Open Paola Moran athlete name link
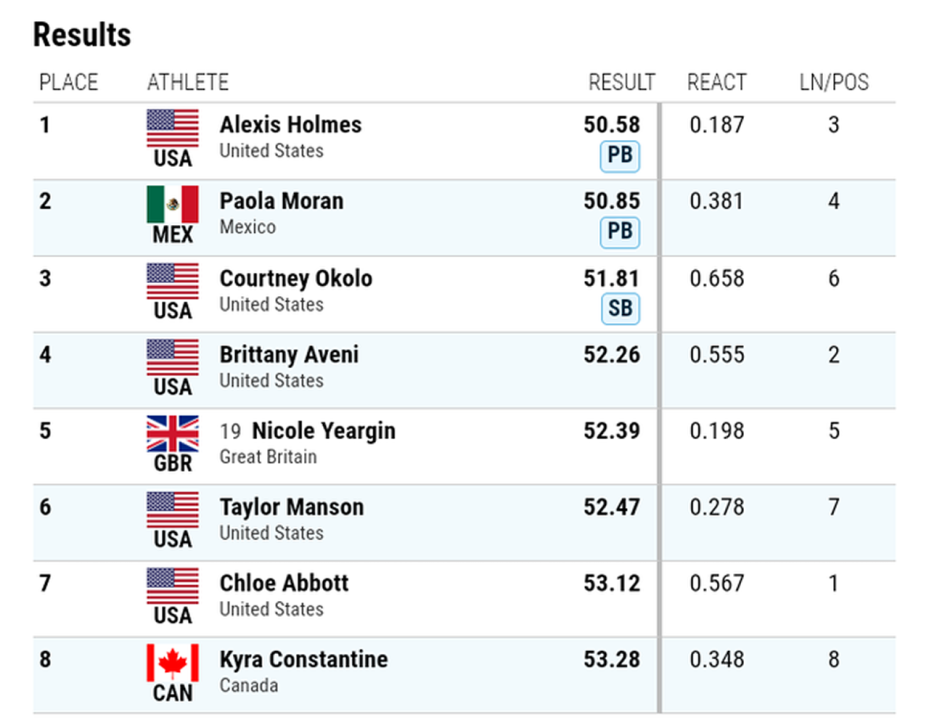This screenshot has width=929, height=720. coord(281,201)
